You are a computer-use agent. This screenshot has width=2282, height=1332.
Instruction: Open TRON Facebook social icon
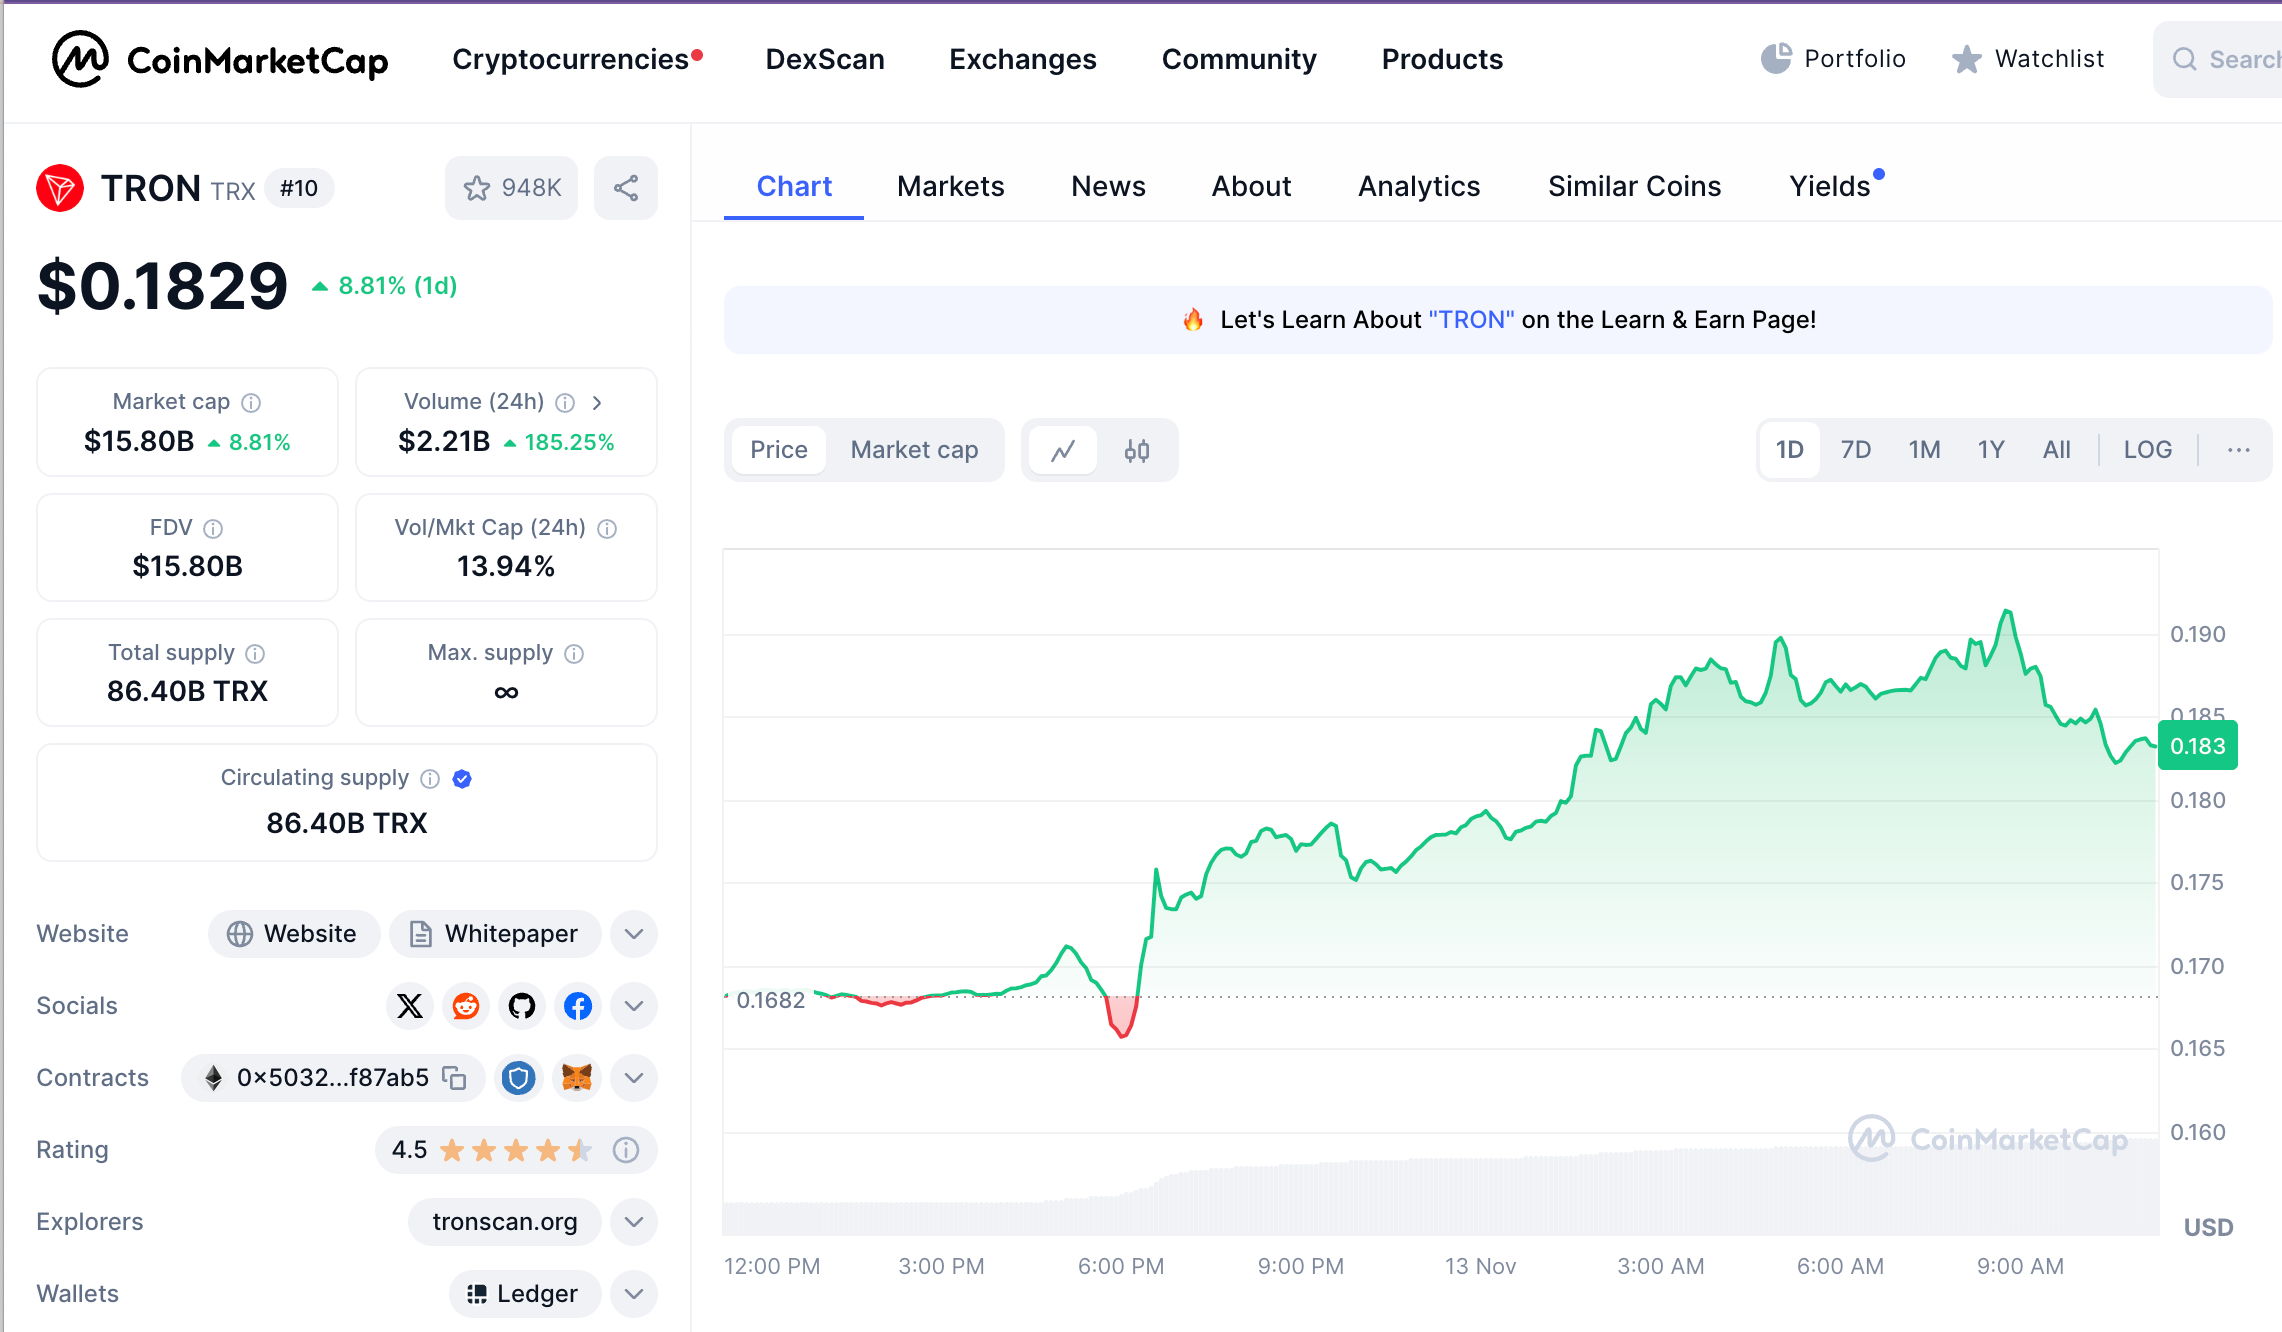pos(578,1006)
